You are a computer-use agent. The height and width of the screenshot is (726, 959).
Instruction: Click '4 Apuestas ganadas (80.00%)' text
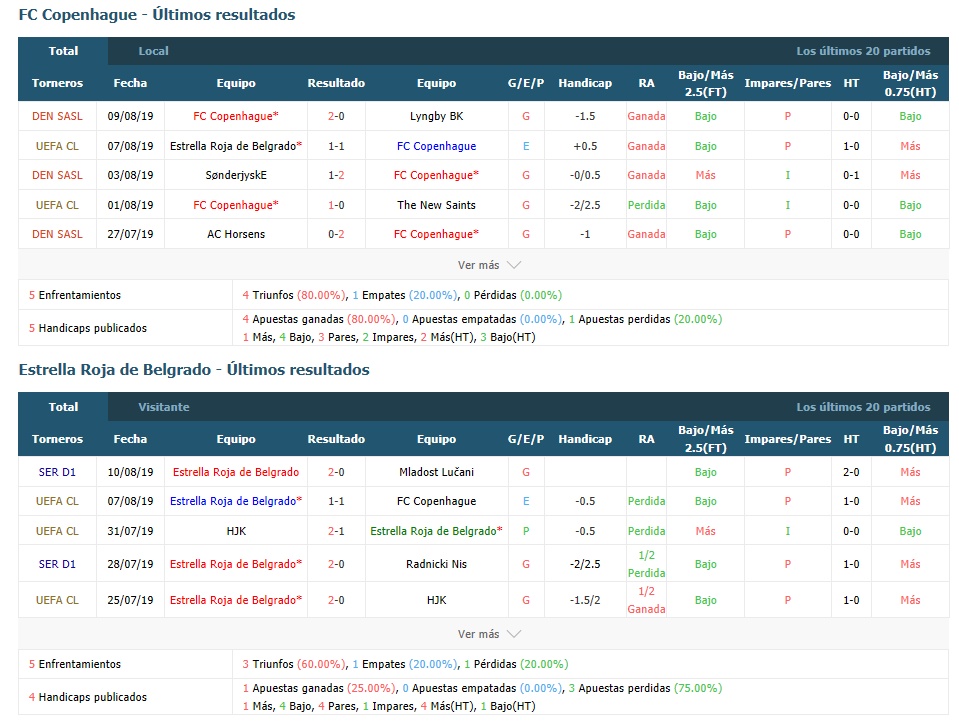(x=319, y=319)
